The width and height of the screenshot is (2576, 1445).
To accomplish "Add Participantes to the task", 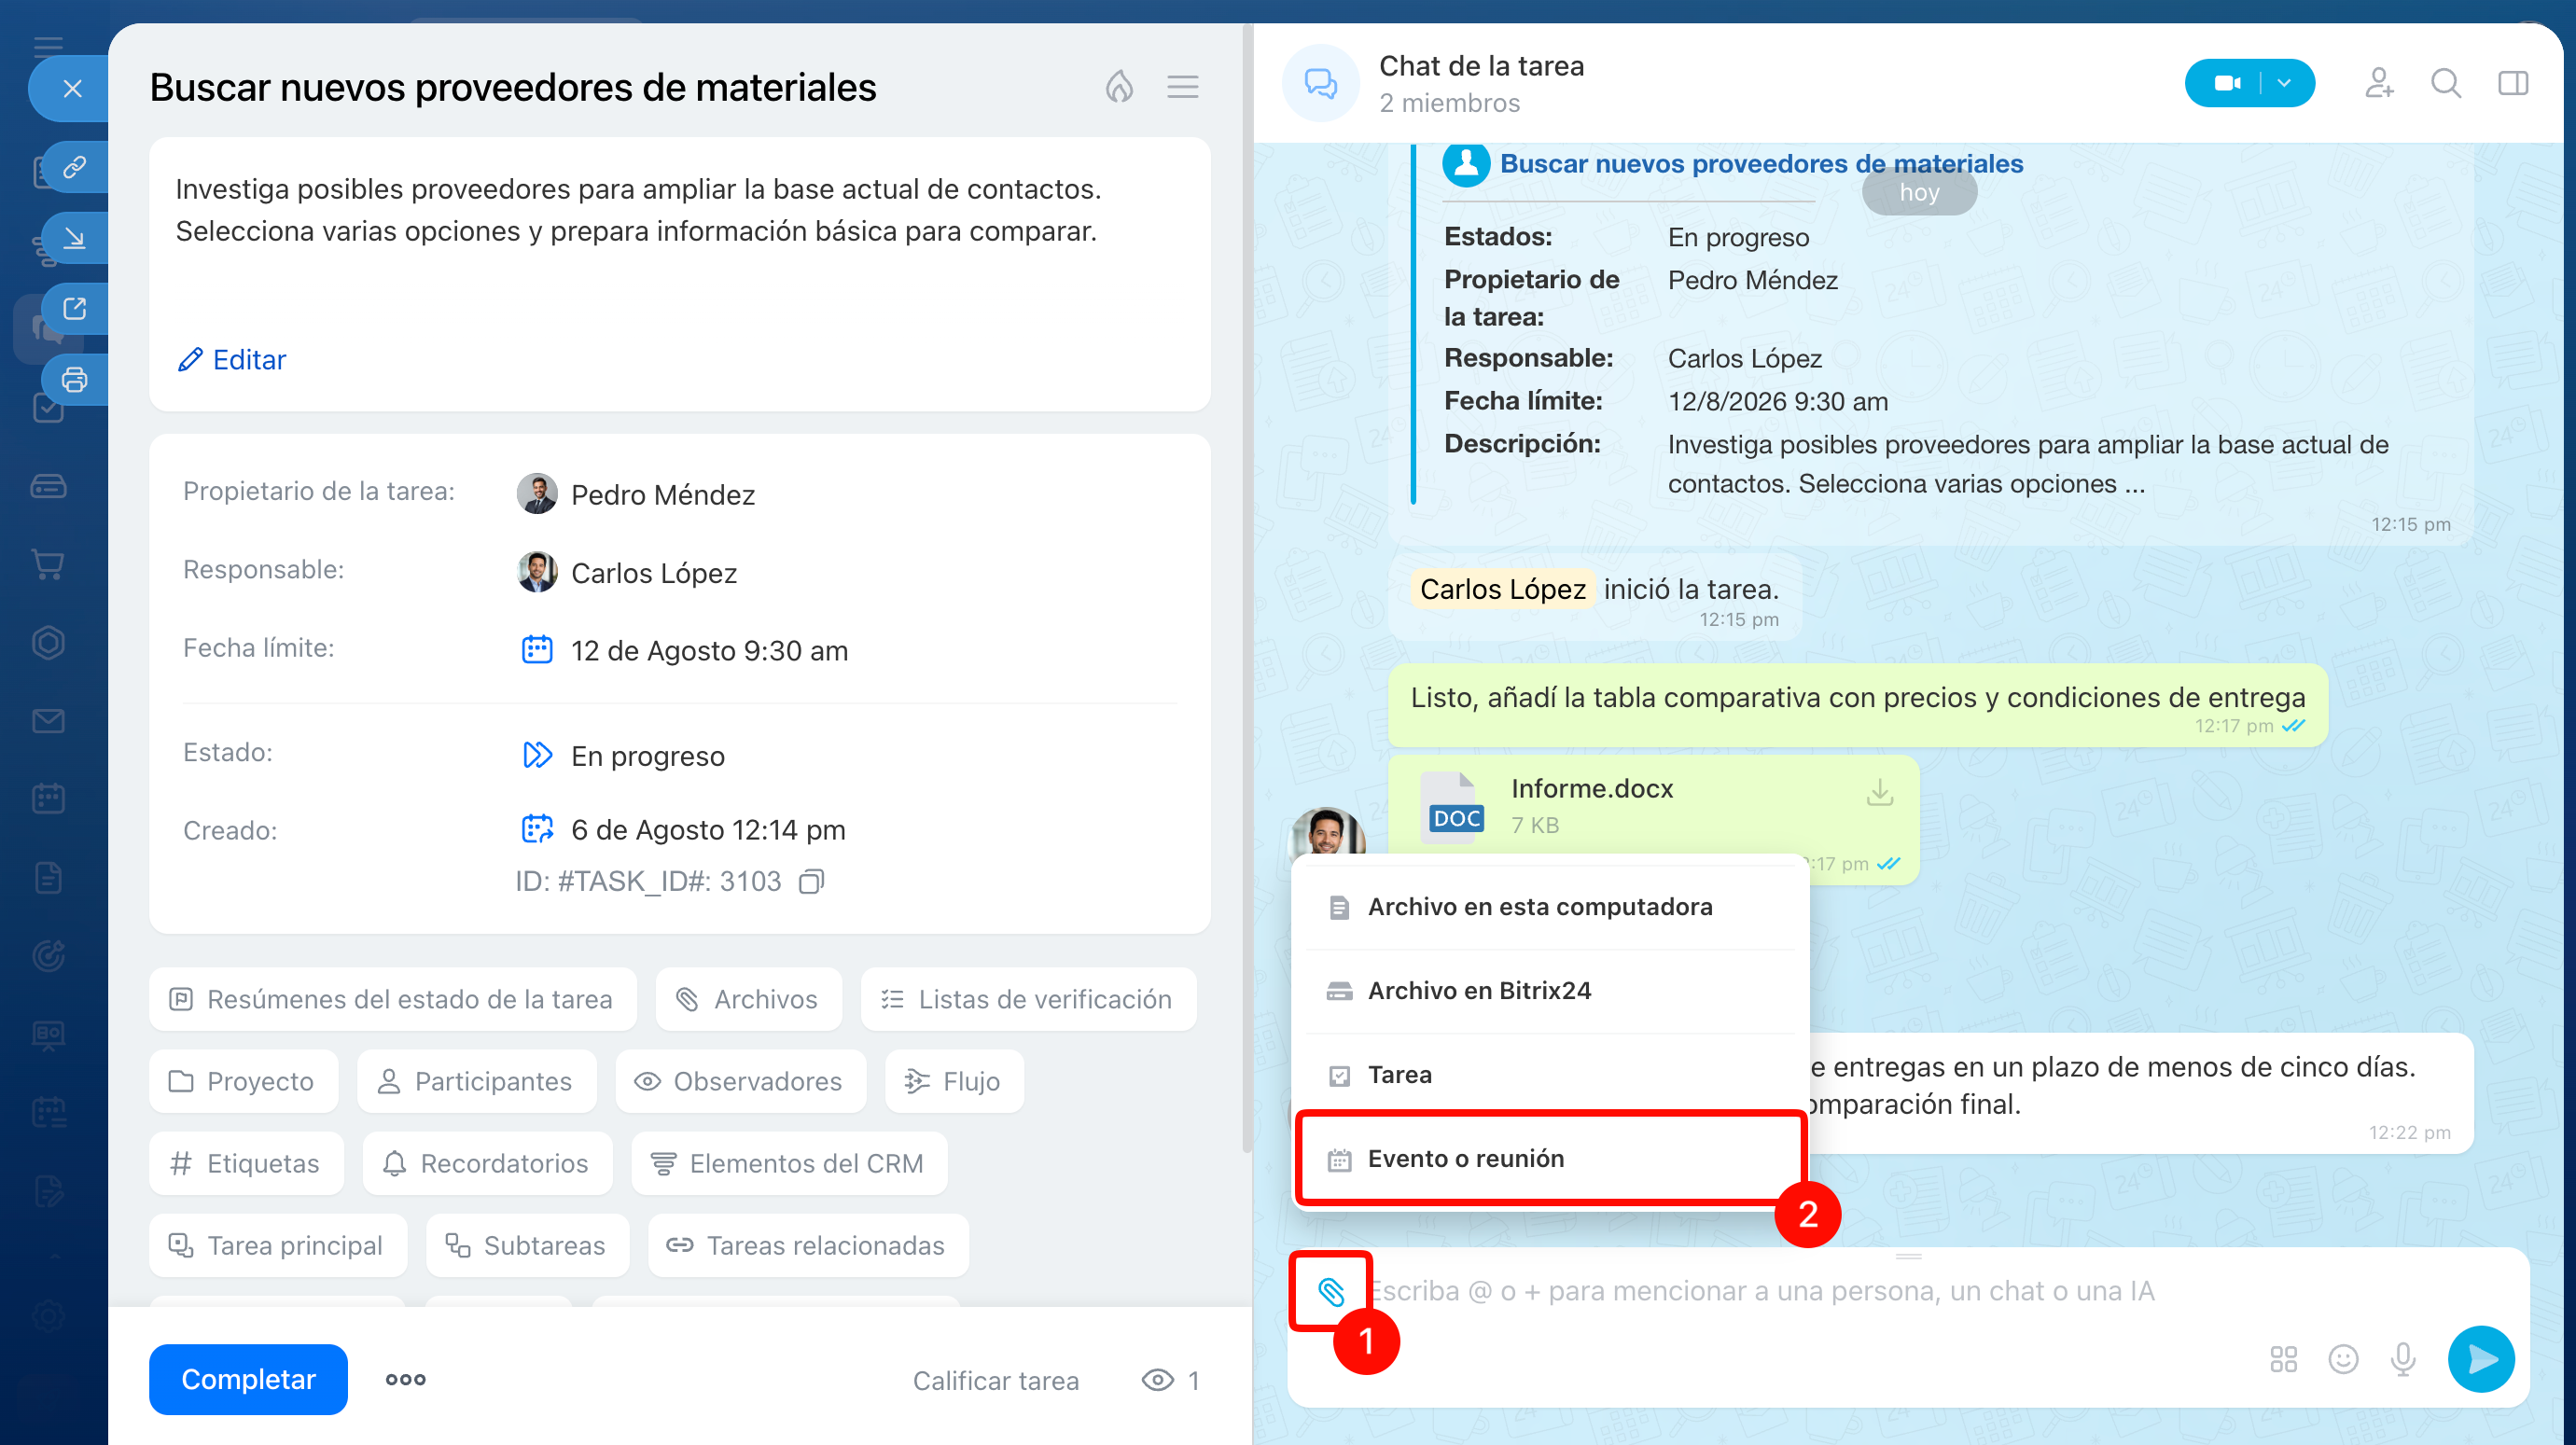I will [x=476, y=1081].
